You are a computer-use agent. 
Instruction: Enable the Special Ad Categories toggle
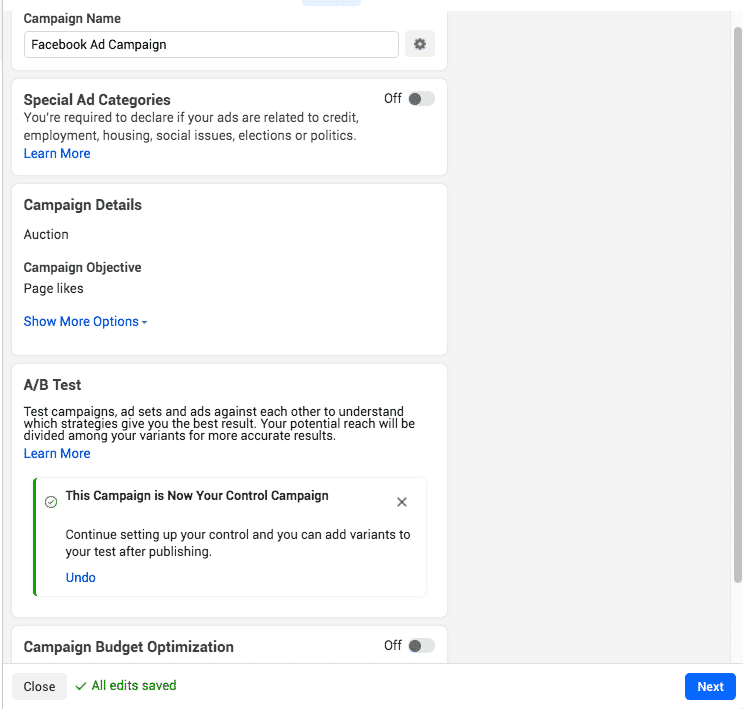tap(421, 99)
